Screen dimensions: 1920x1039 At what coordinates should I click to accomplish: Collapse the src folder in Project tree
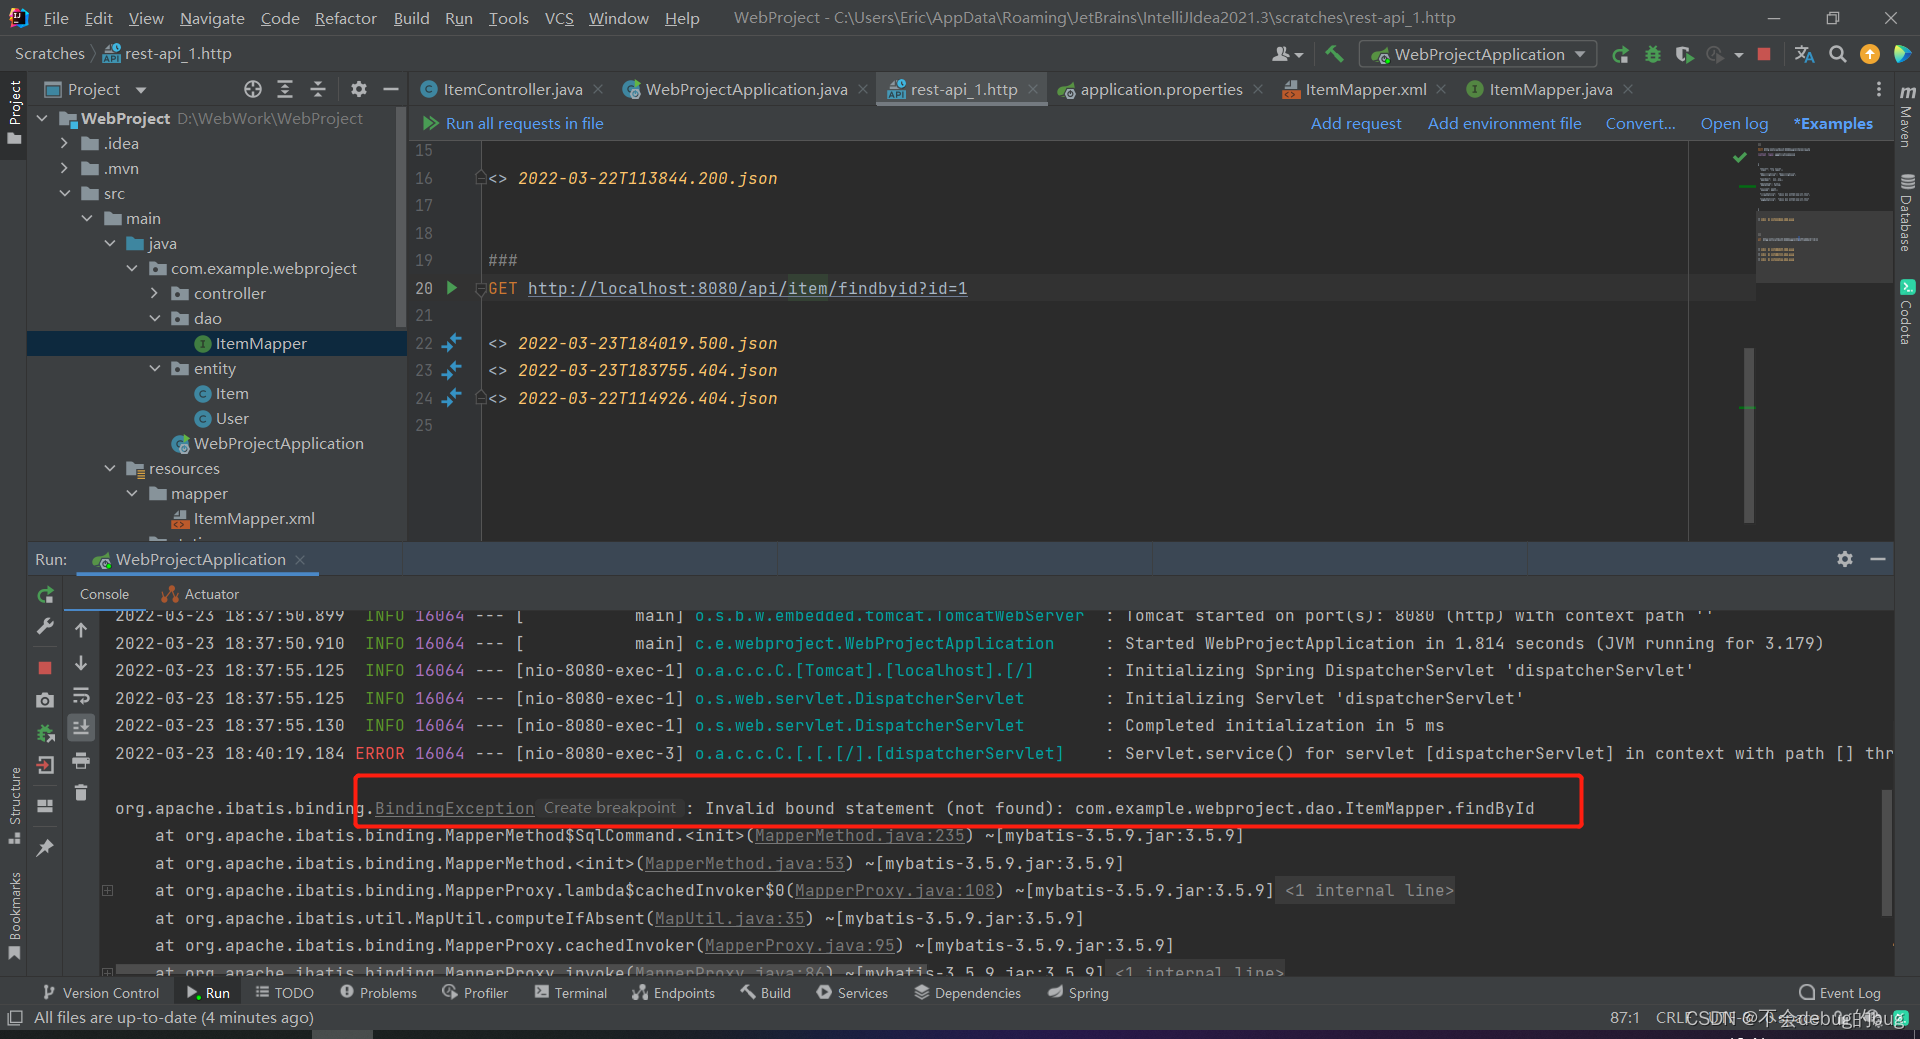66,193
